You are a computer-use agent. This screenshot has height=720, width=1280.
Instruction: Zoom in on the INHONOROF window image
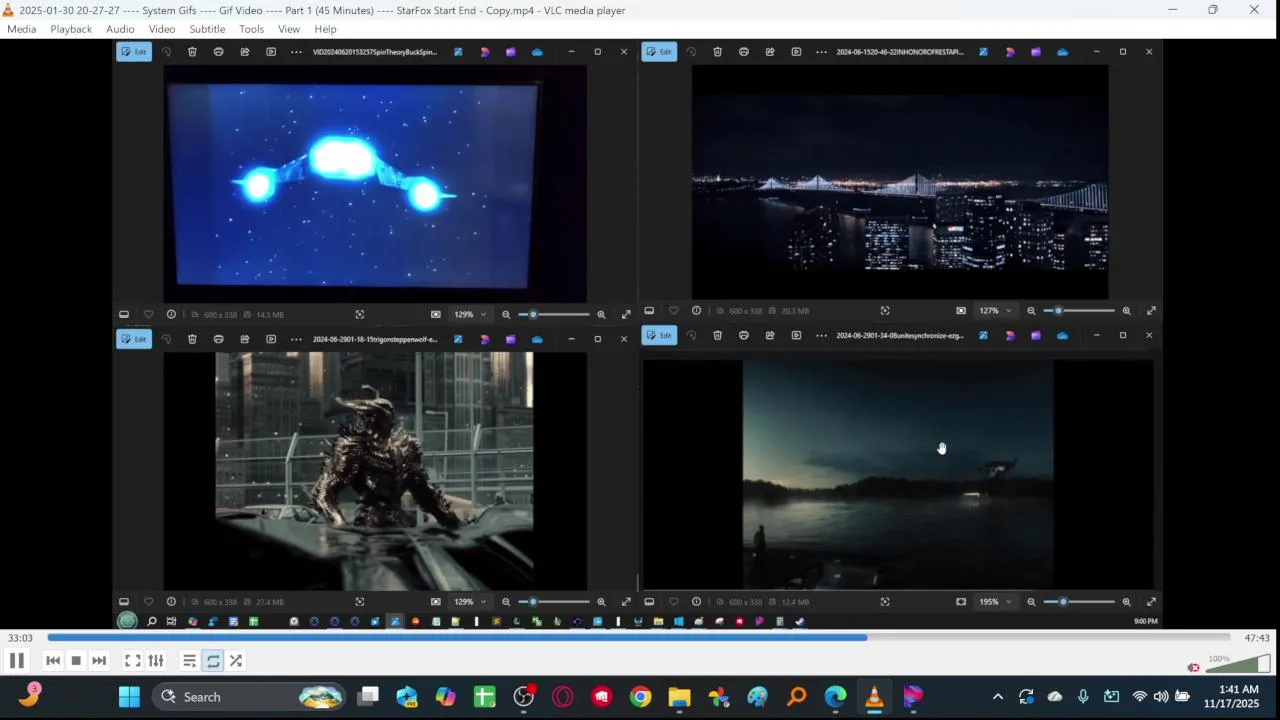coord(1126,311)
